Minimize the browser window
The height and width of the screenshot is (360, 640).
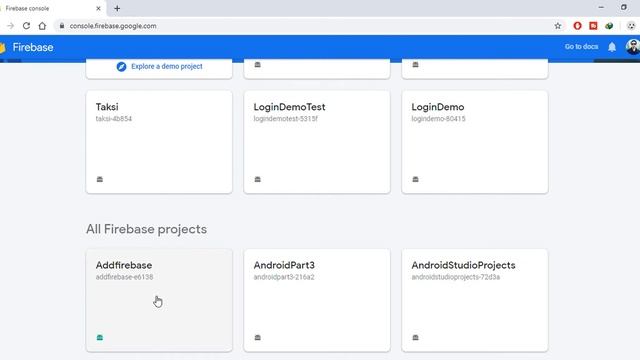tap(601, 7)
